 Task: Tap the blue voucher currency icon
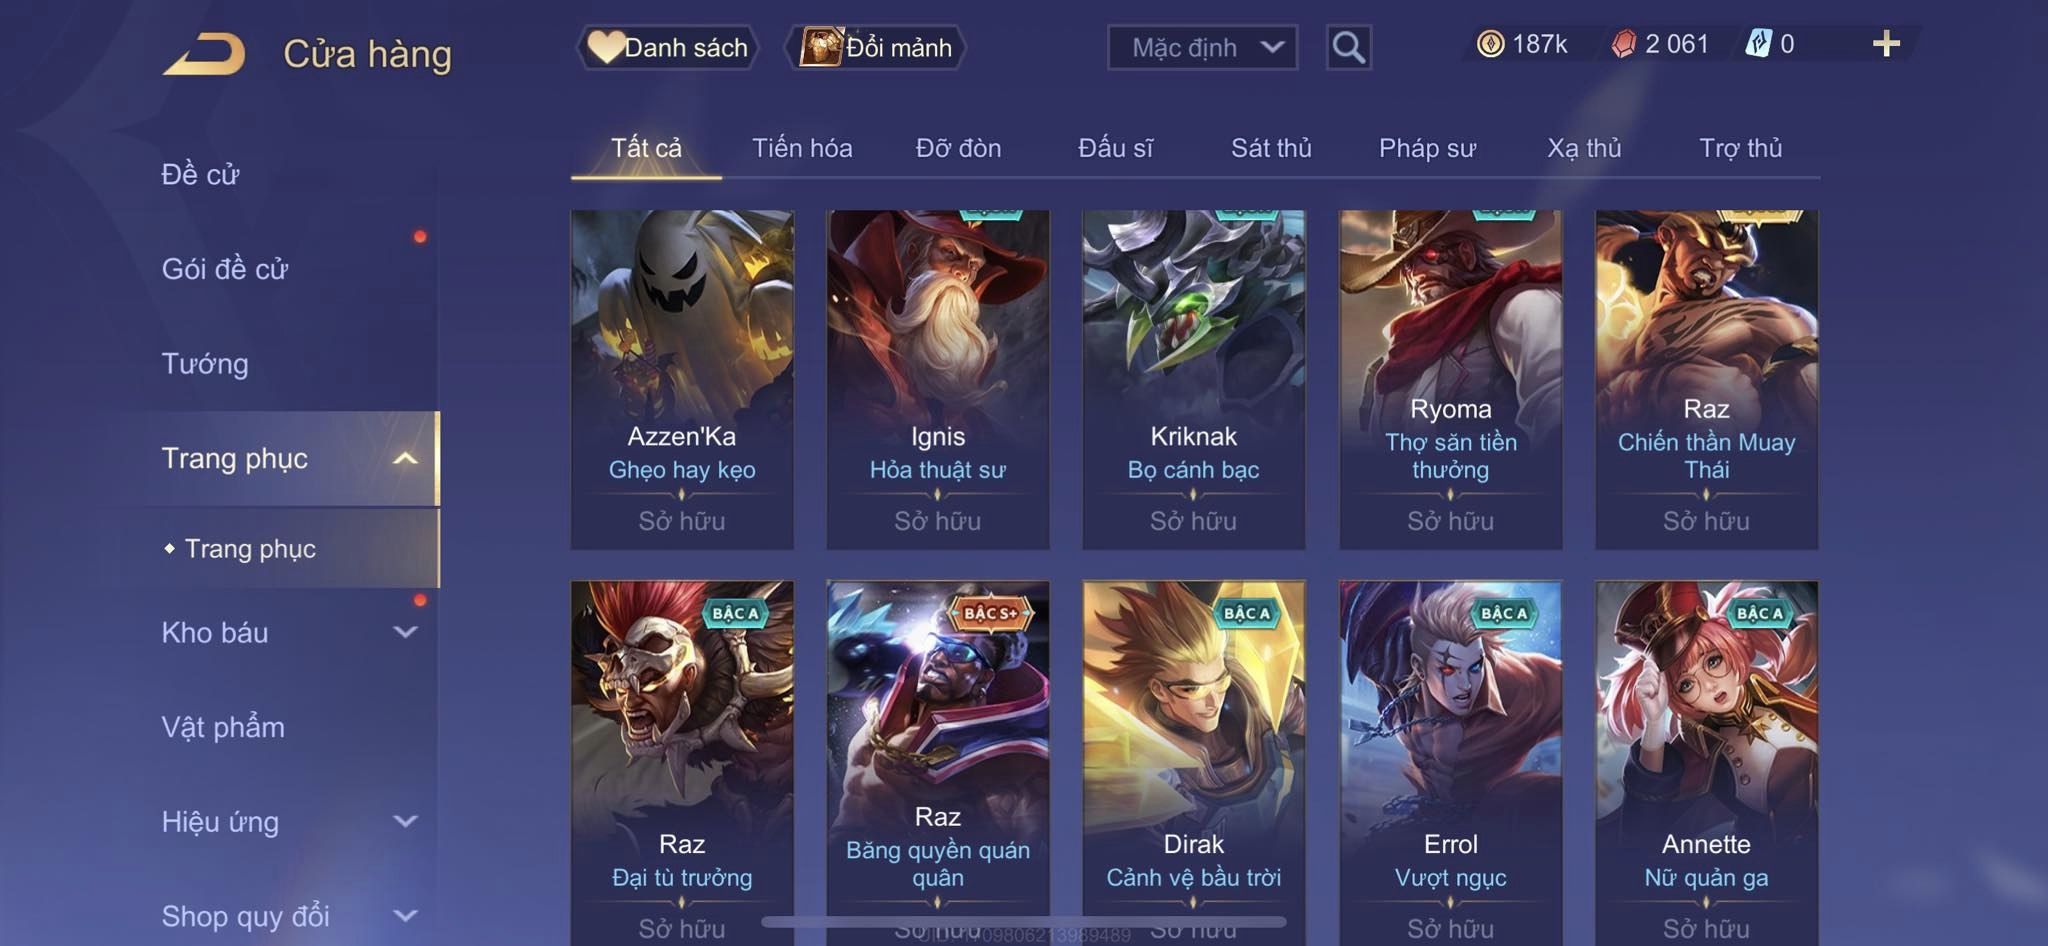click(x=1758, y=44)
